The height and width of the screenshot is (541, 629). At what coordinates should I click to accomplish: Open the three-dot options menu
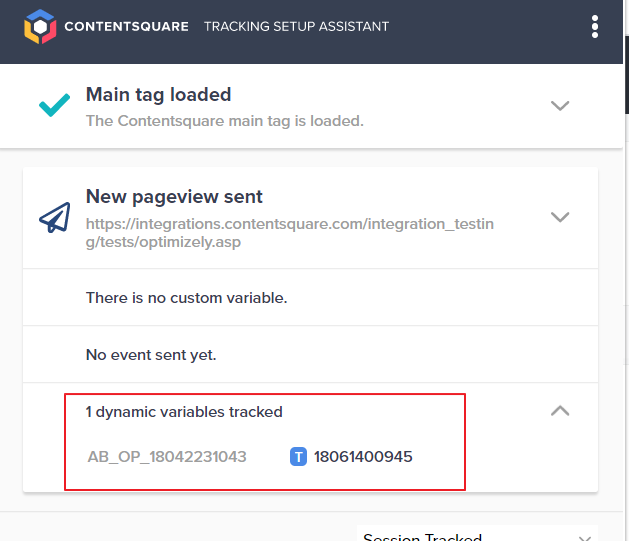click(x=595, y=26)
